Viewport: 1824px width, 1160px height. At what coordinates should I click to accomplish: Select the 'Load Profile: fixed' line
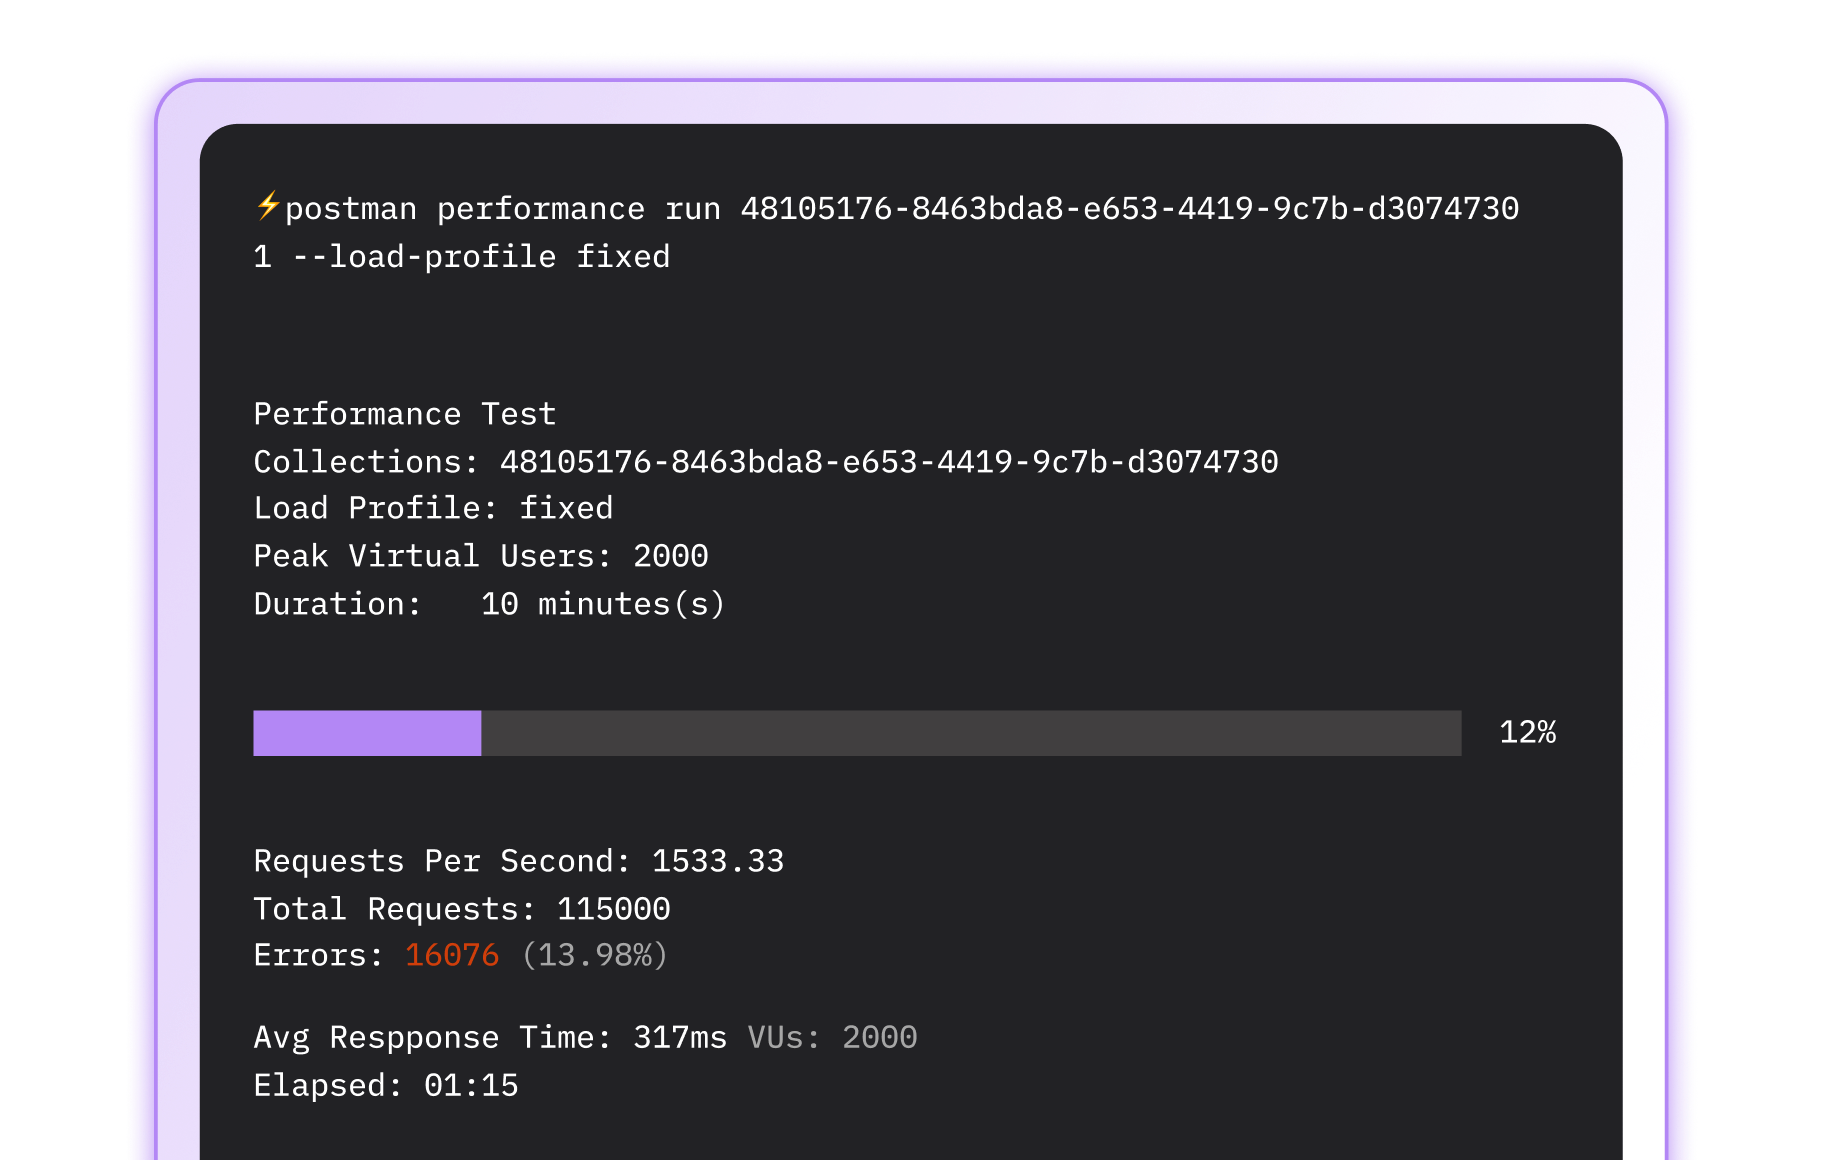coord(432,508)
